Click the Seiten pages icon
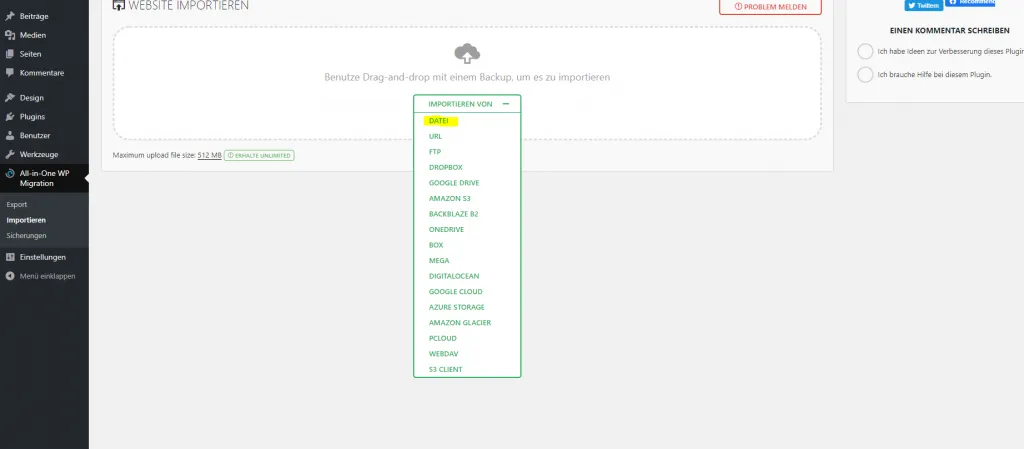1024x449 pixels. tap(10, 54)
